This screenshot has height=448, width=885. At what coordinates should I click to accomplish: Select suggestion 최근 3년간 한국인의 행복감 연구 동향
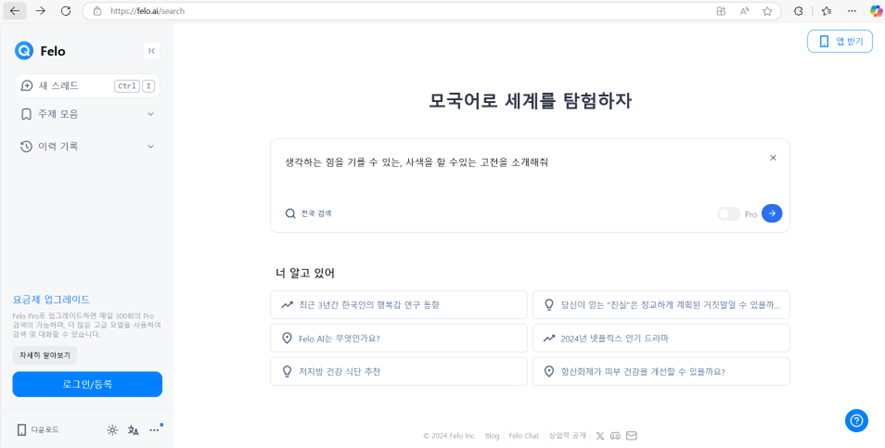pos(399,305)
